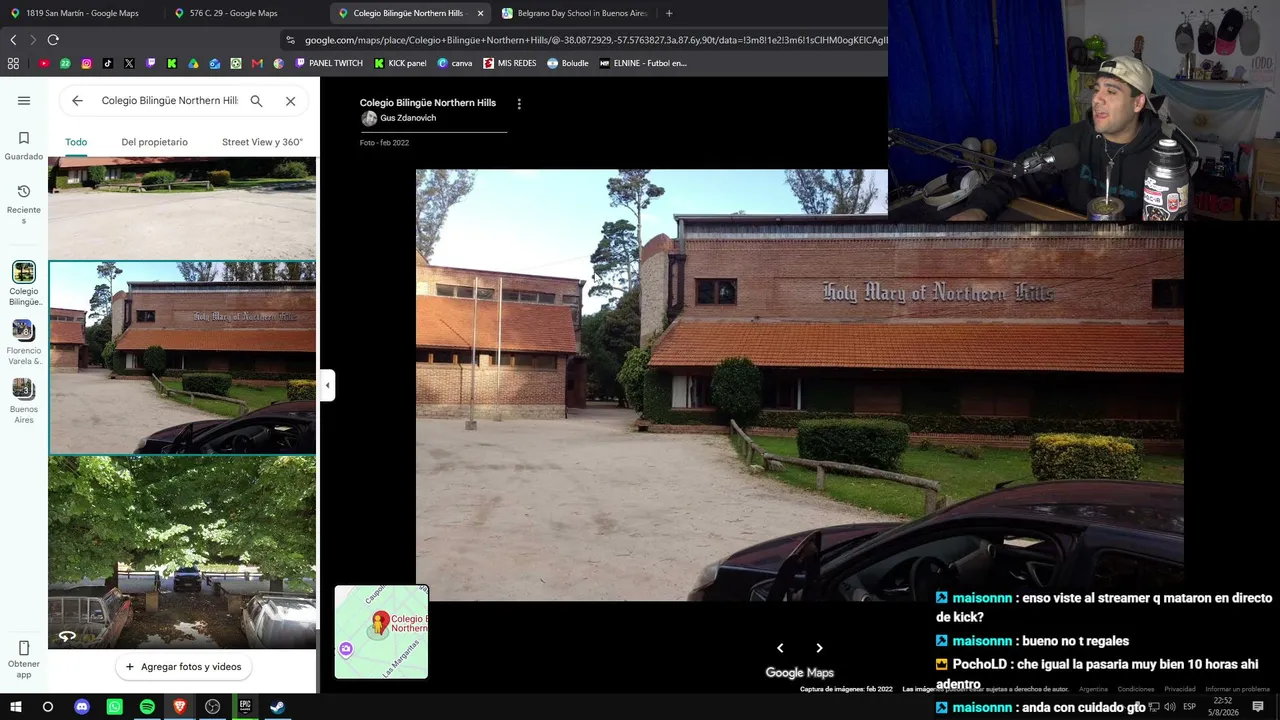Show the next photo with right arrow
The width and height of the screenshot is (1280, 720).
819,648
